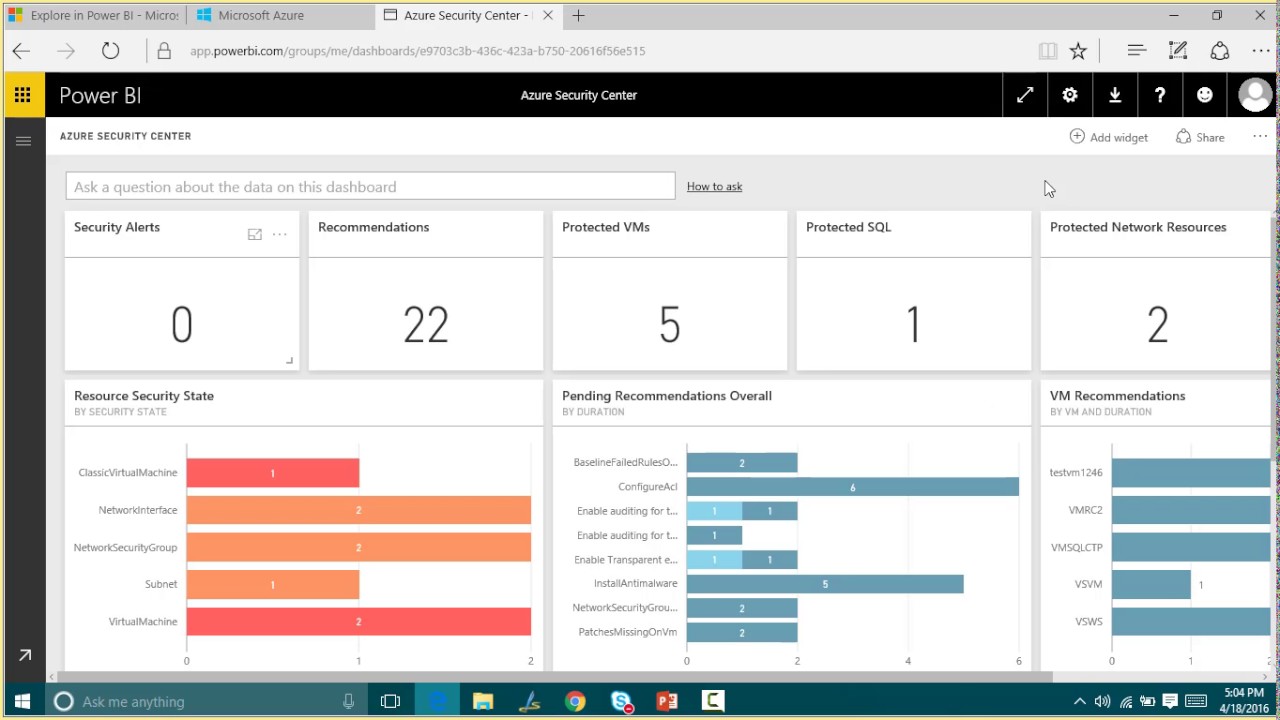Open a new browser tab
The width and height of the screenshot is (1280, 720).
[578, 15]
